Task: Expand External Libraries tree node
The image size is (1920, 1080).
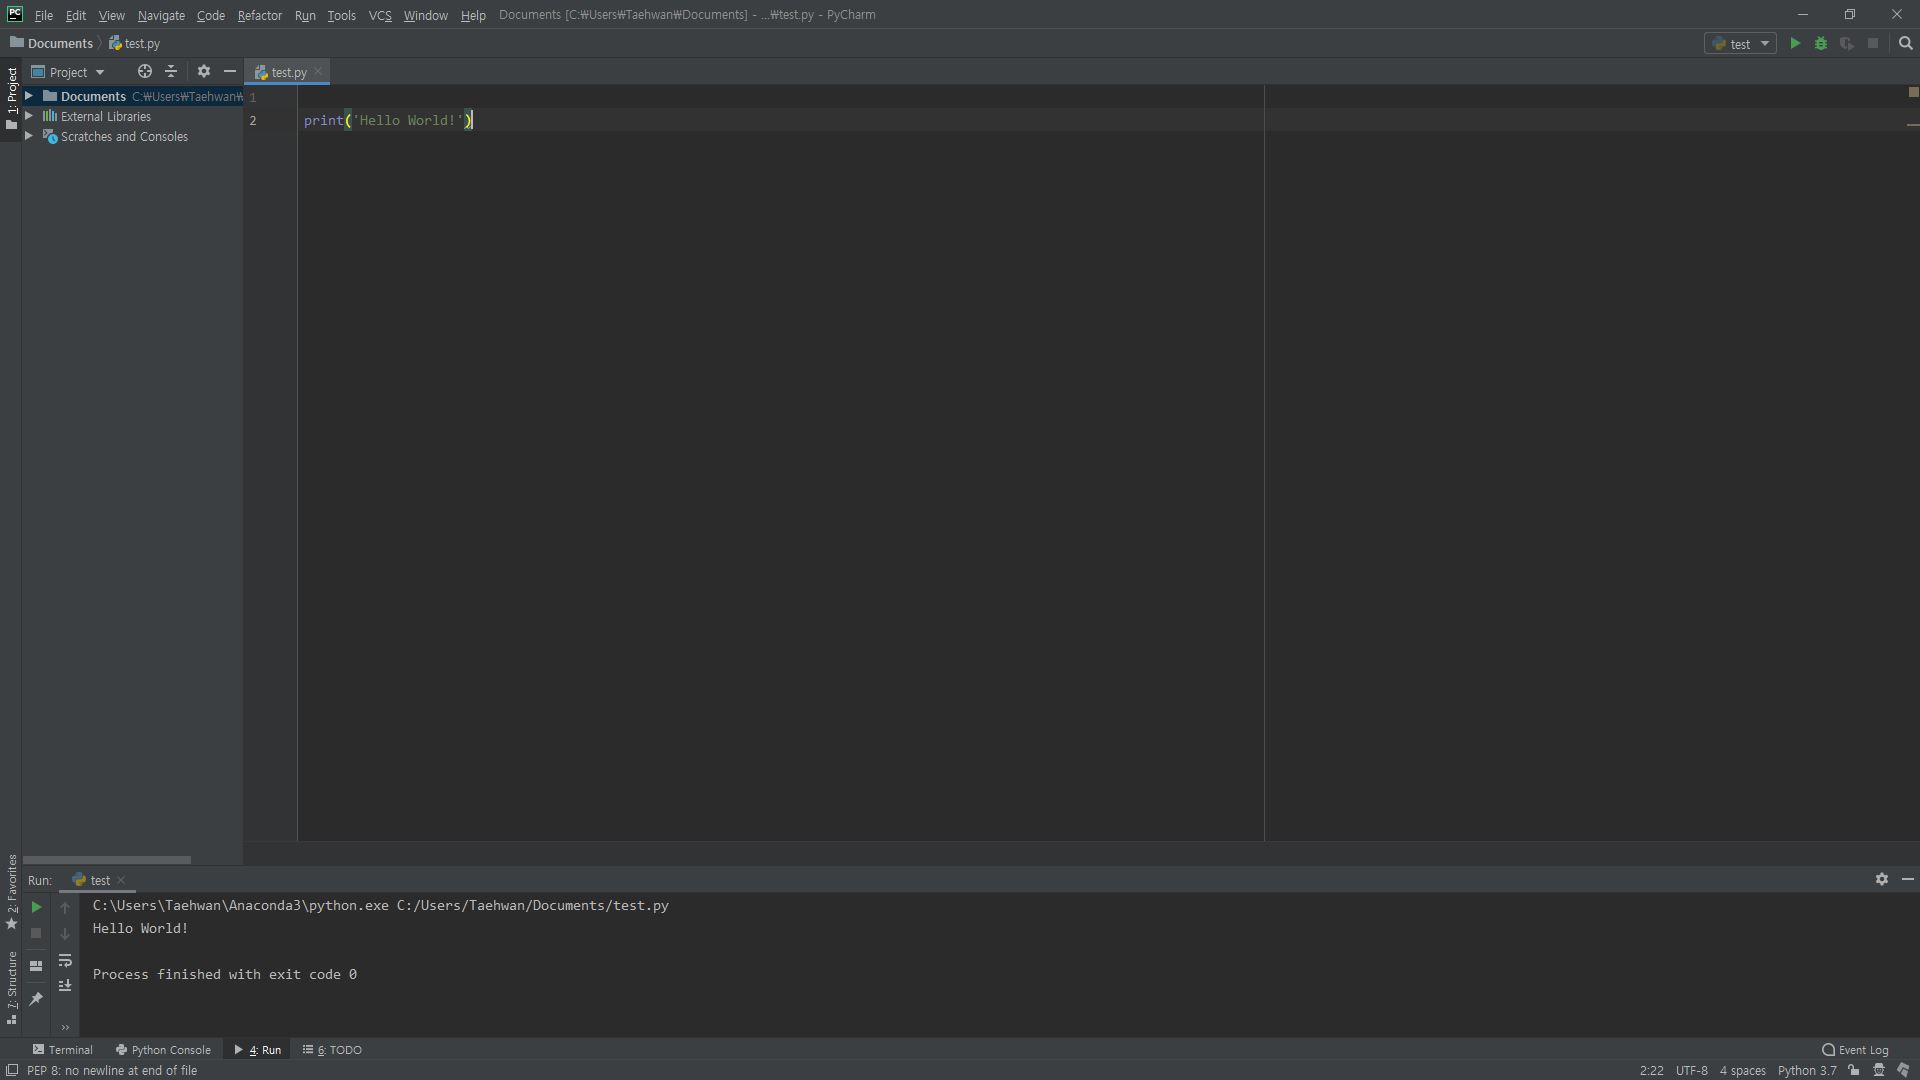Action: click(x=29, y=116)
